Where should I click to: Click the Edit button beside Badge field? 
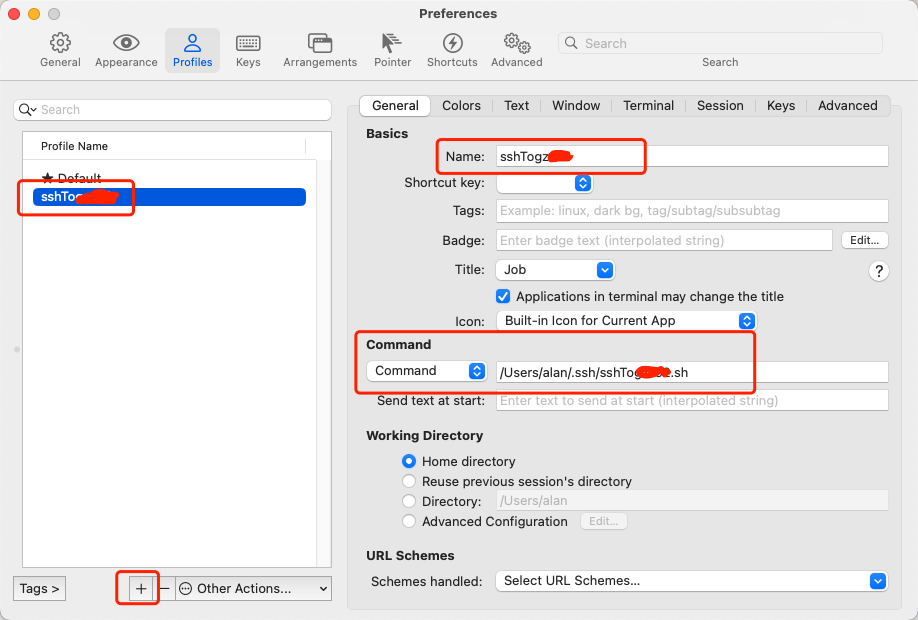(x=864, y=241)
